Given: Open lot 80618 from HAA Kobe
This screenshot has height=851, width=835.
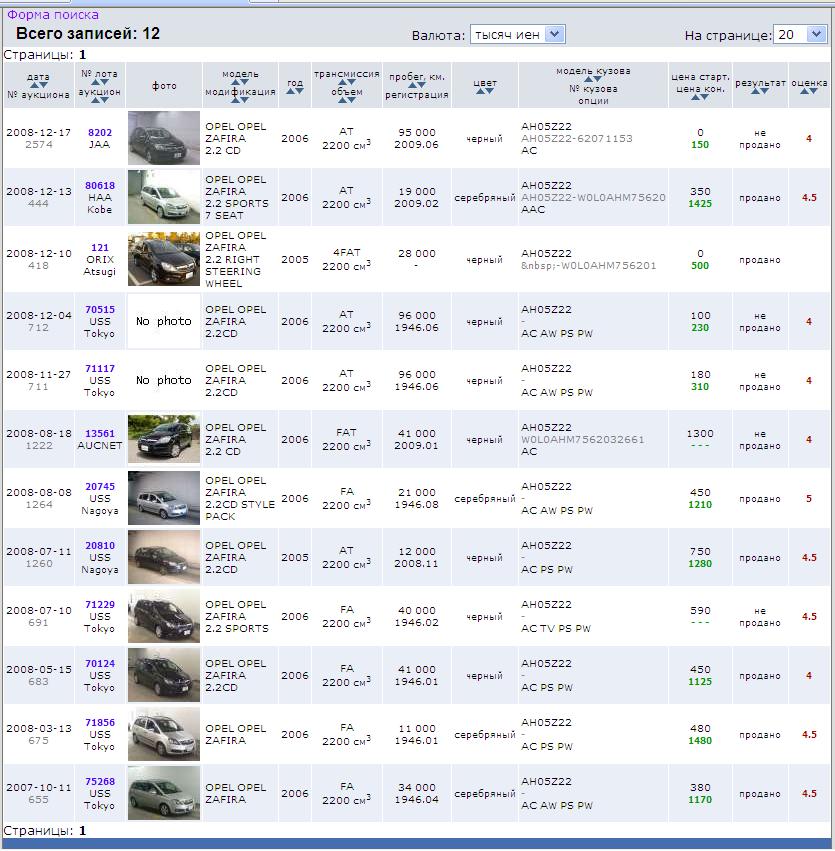Looking at the screenshot, I should click(x=100, y=186).
